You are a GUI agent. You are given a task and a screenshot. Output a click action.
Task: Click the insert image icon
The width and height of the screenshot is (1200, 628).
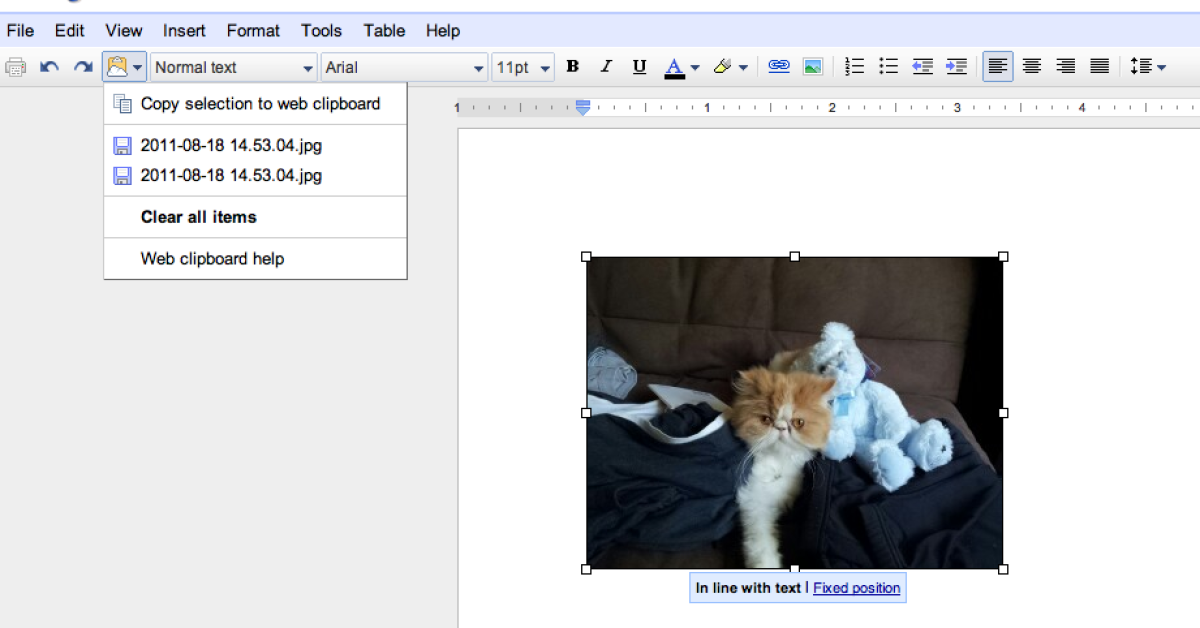pyautogui.click(x=813, y=67)
